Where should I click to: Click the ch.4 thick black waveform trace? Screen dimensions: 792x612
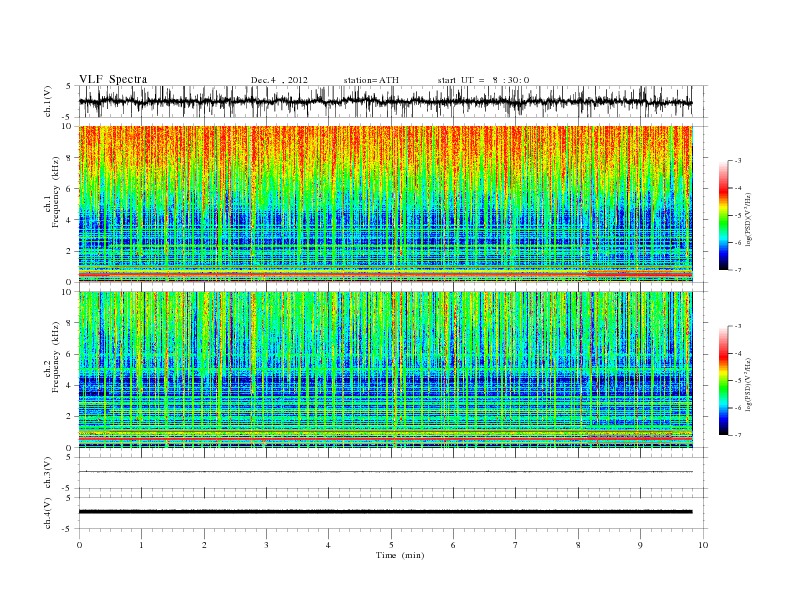pyautogui.click(x=386, y=512)
